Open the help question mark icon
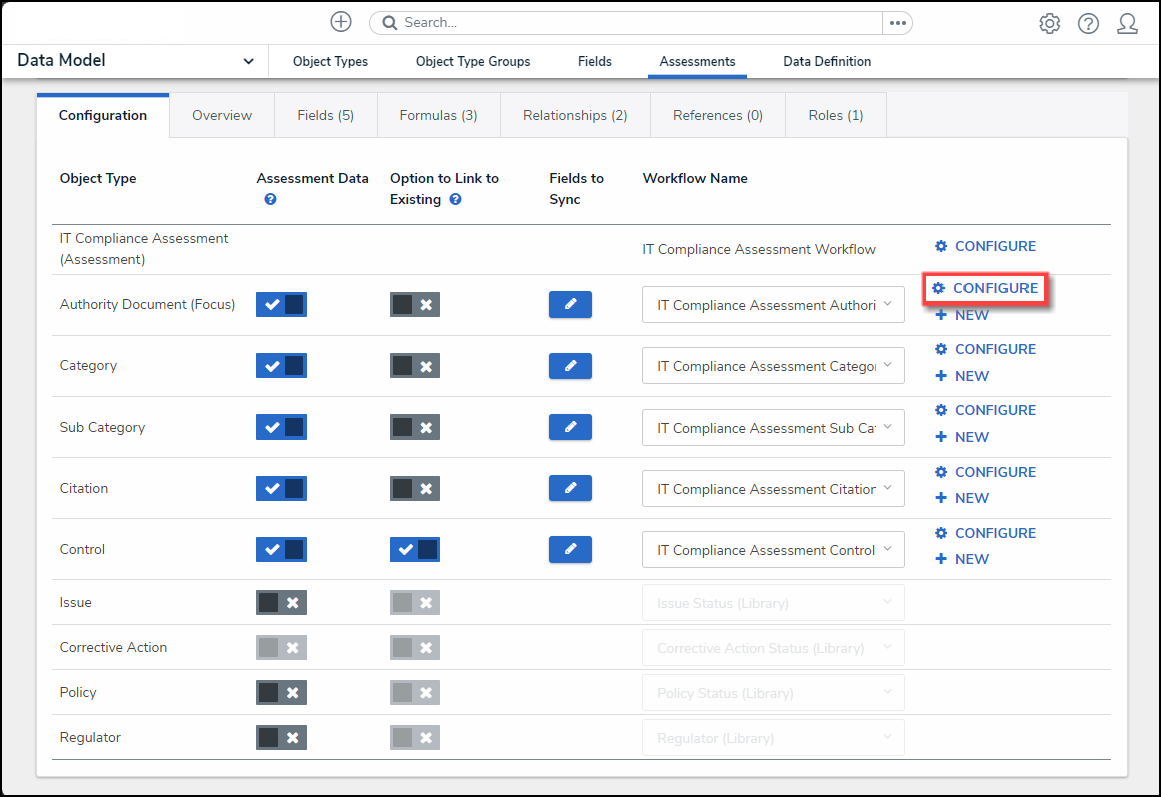The width and height of the screenshot is (1161, 797). (1088, 23)
